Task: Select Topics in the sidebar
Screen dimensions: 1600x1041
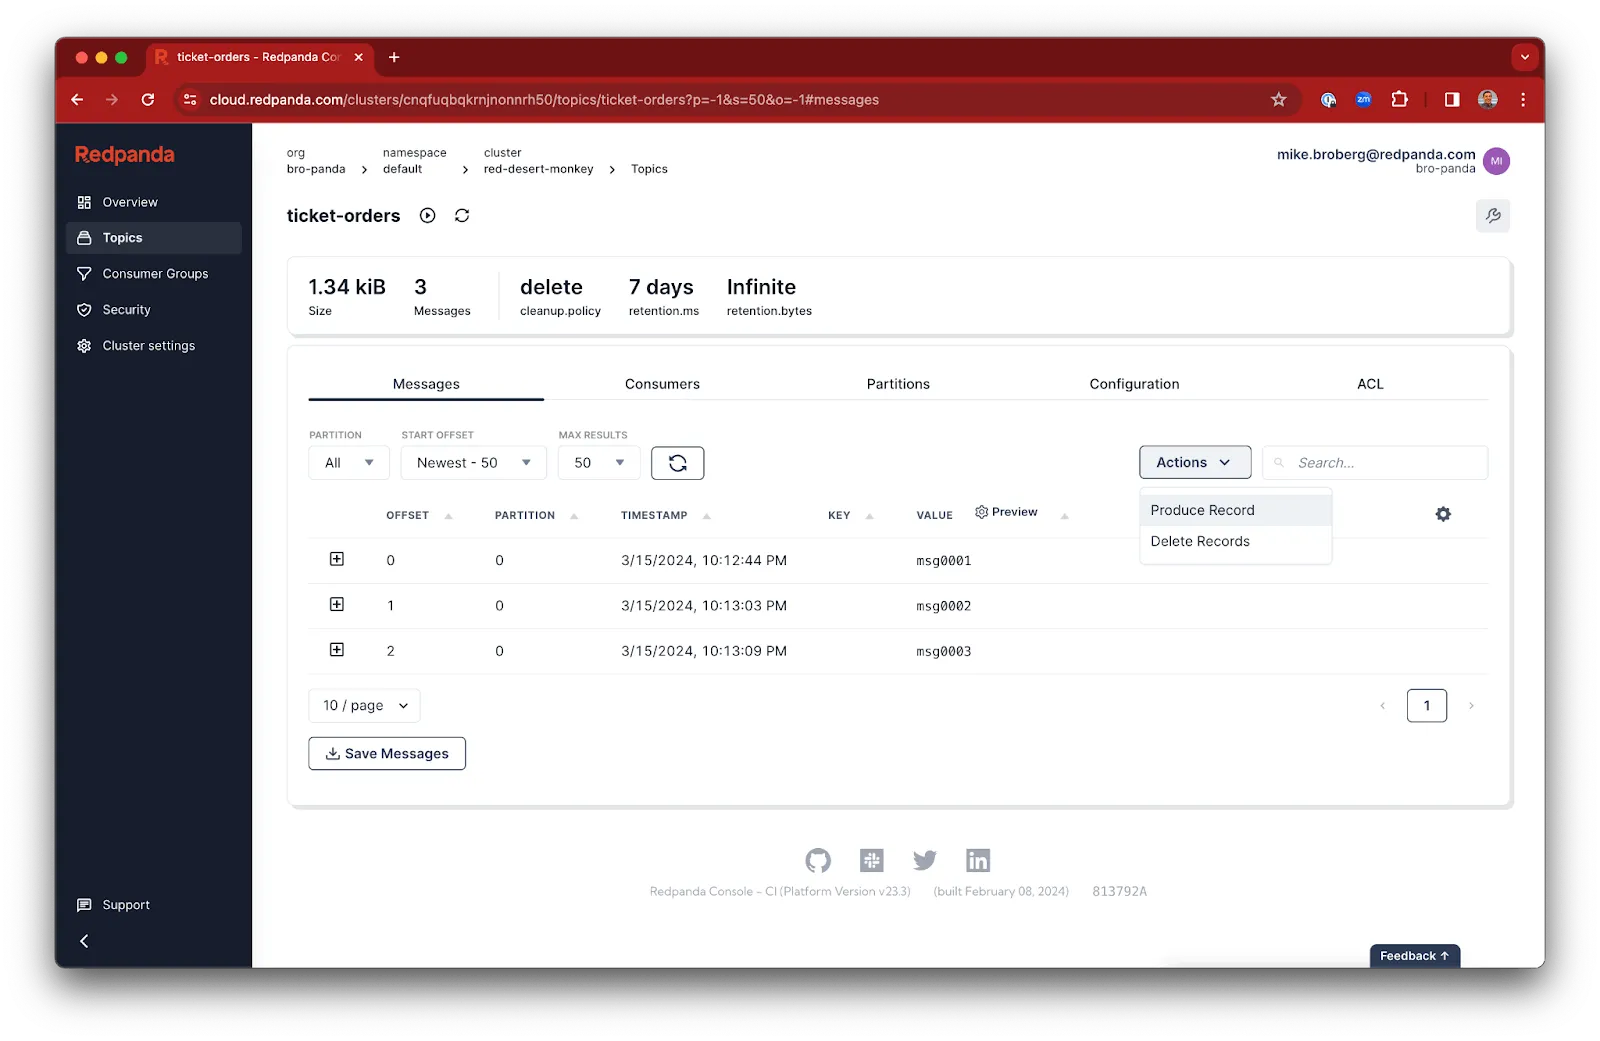Action: pos(122,237)
